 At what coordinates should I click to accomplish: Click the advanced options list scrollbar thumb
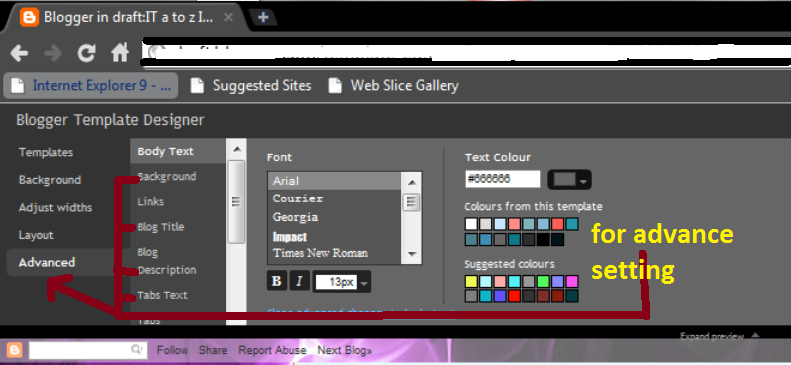(237, 201)
